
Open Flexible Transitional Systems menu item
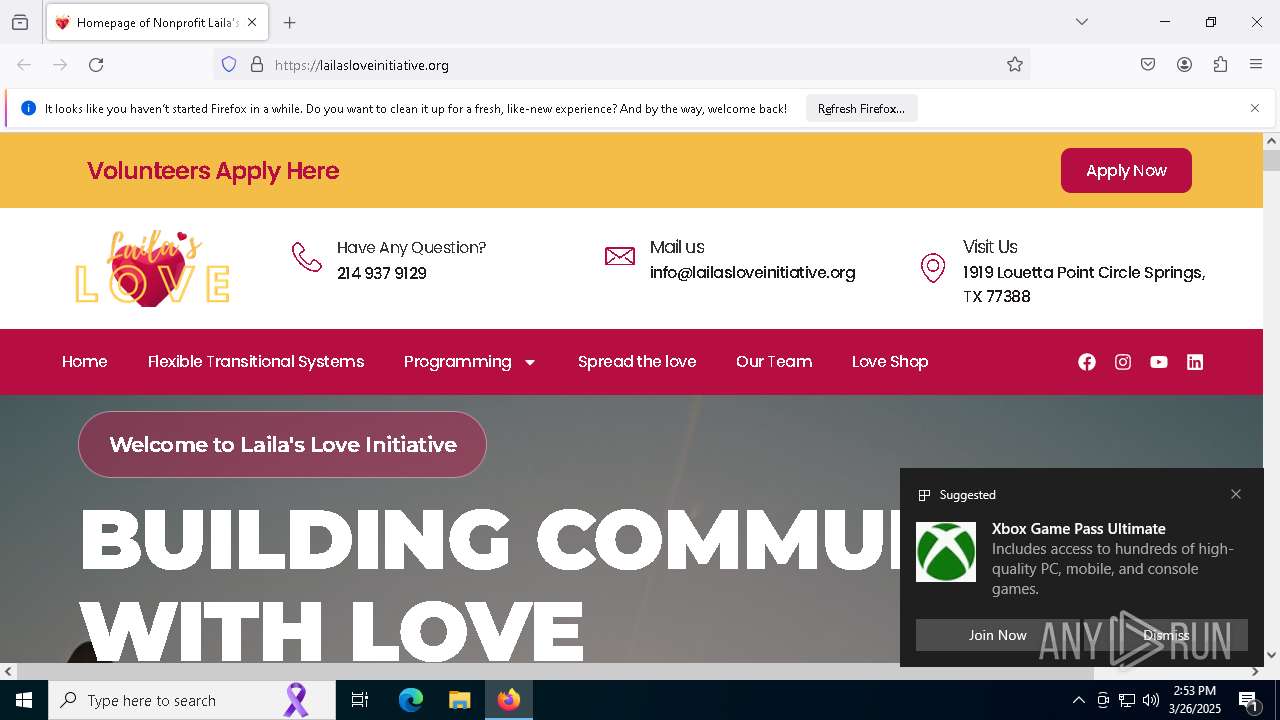(256, 362)
